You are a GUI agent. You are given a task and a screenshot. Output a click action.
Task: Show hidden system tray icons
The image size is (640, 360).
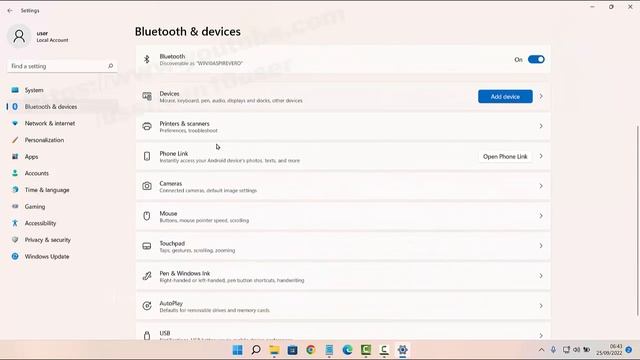(541, 350)
